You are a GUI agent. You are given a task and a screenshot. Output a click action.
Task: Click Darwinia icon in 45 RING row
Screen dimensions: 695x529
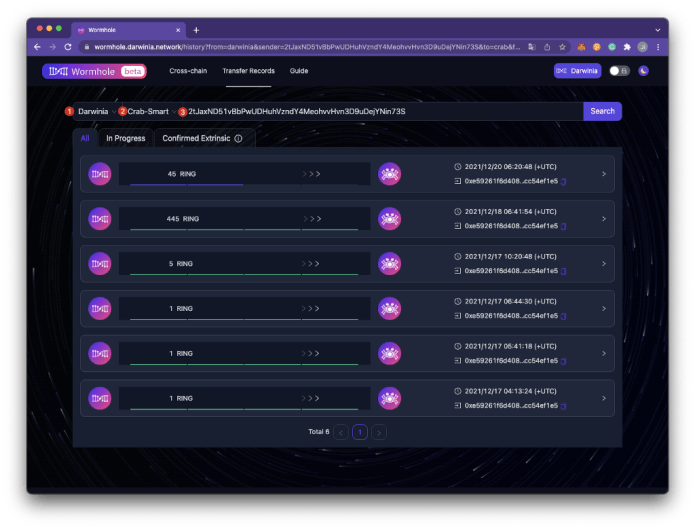[x=100, y=174]
